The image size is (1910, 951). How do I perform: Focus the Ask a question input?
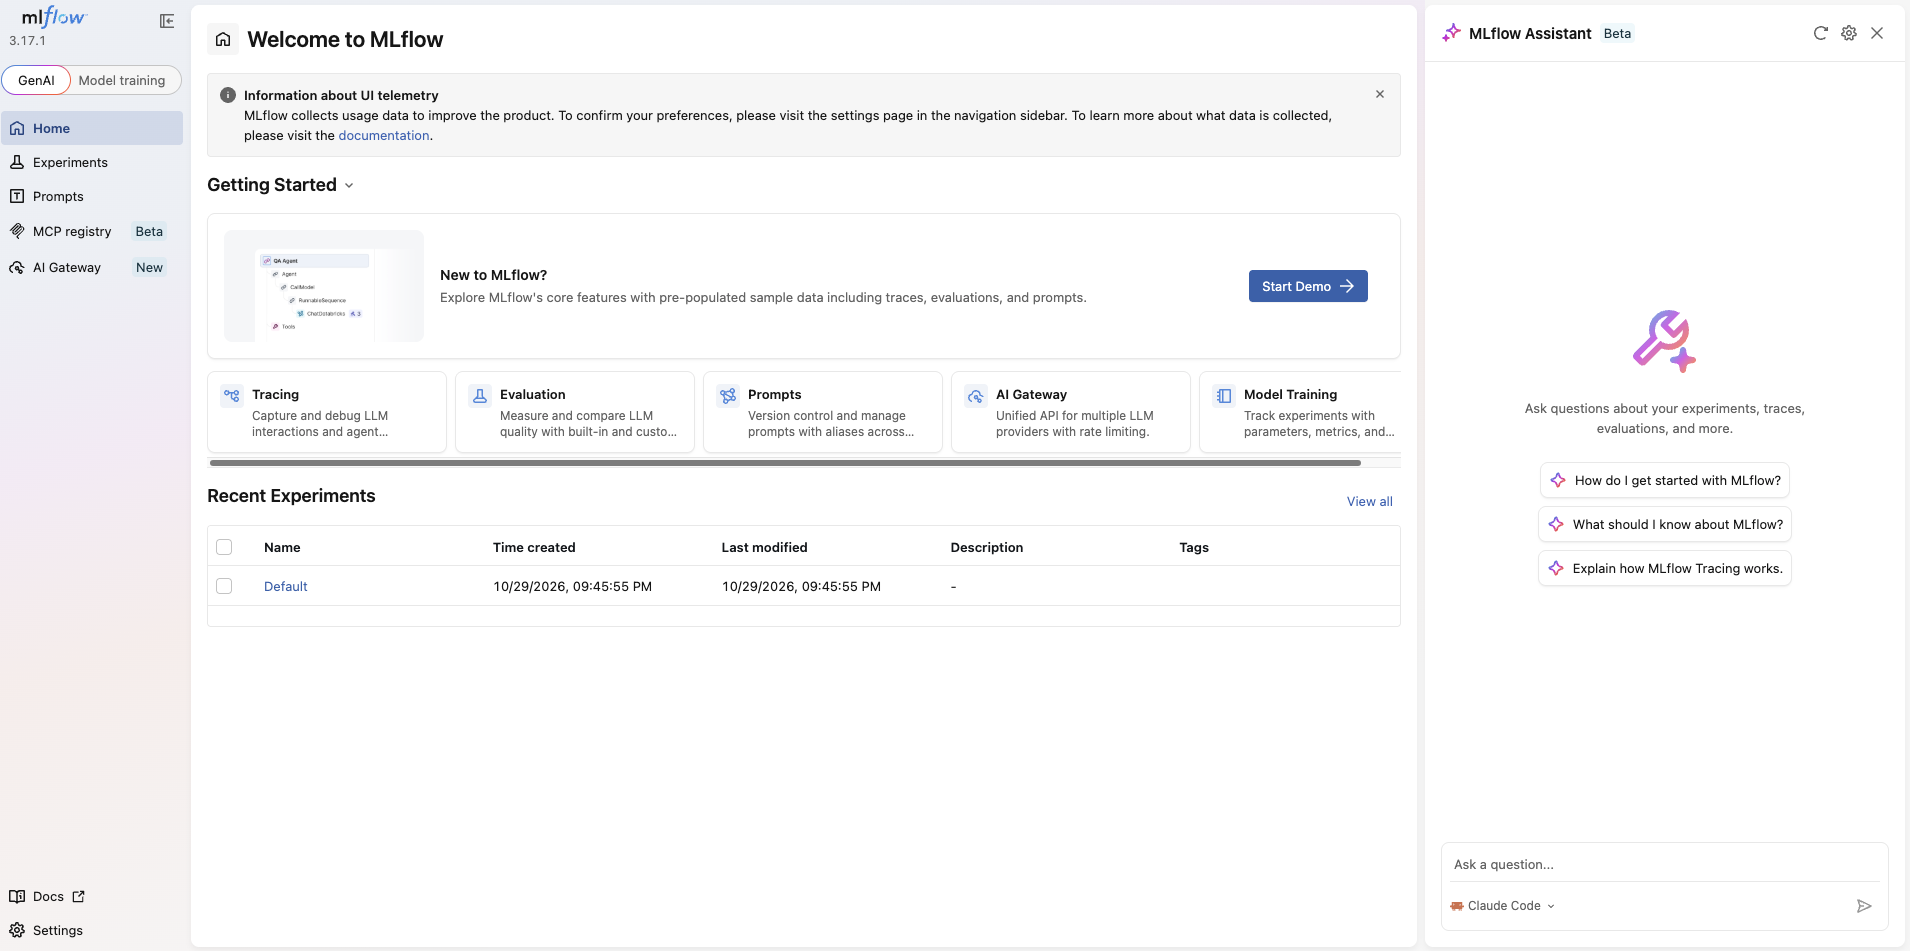tap(1664, 864)
